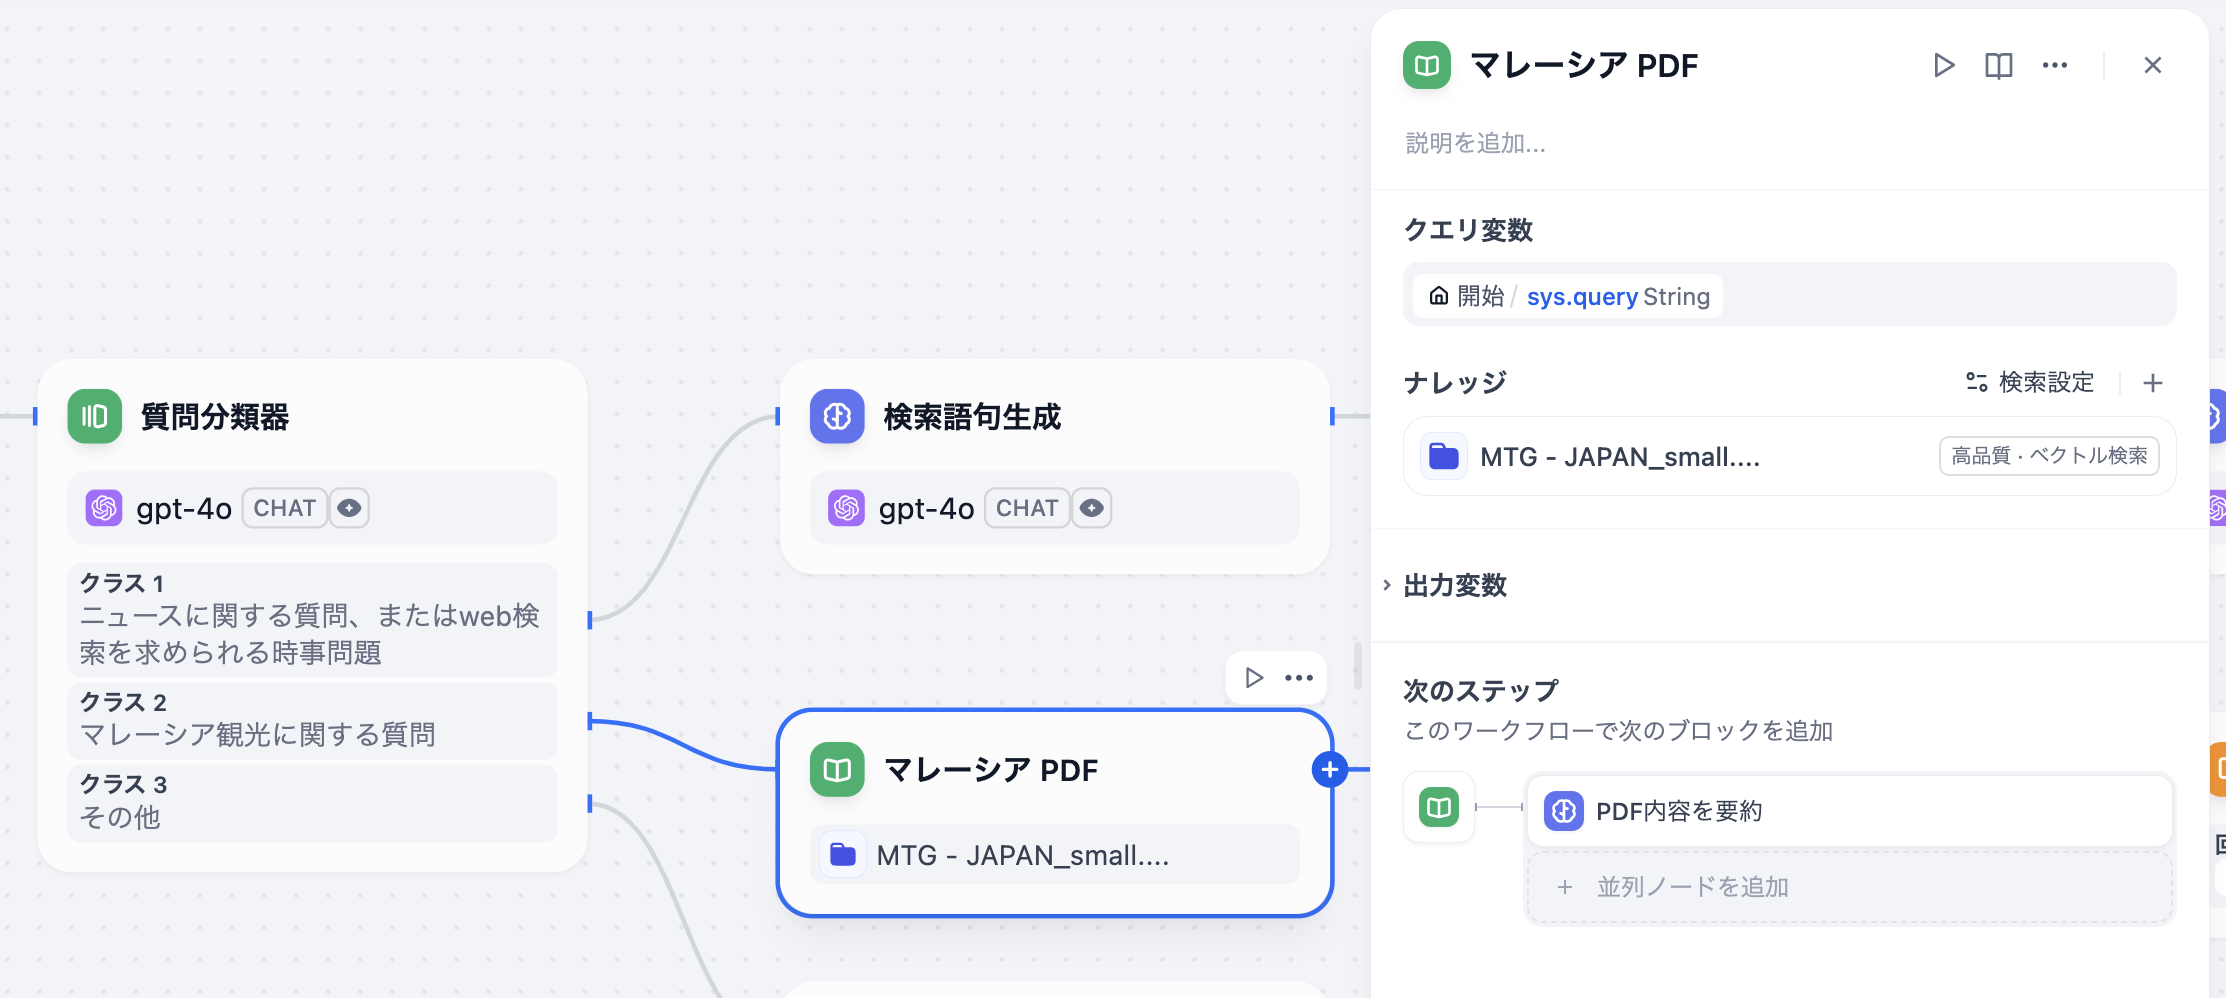2226x998 pixels.
Task: Click the blue plus icon on マレーシア PDF node
Action: coord(1330,770)
